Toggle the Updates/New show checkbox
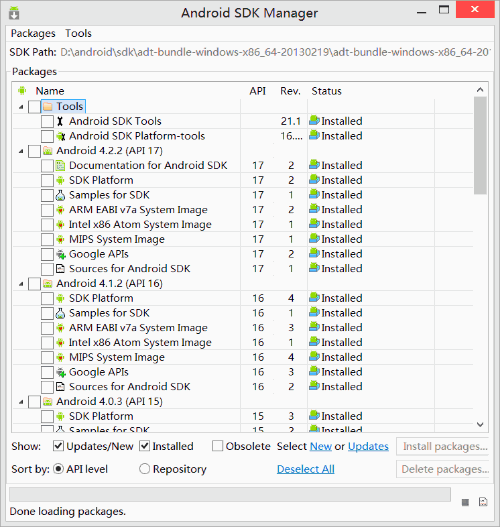 [58, 446]
